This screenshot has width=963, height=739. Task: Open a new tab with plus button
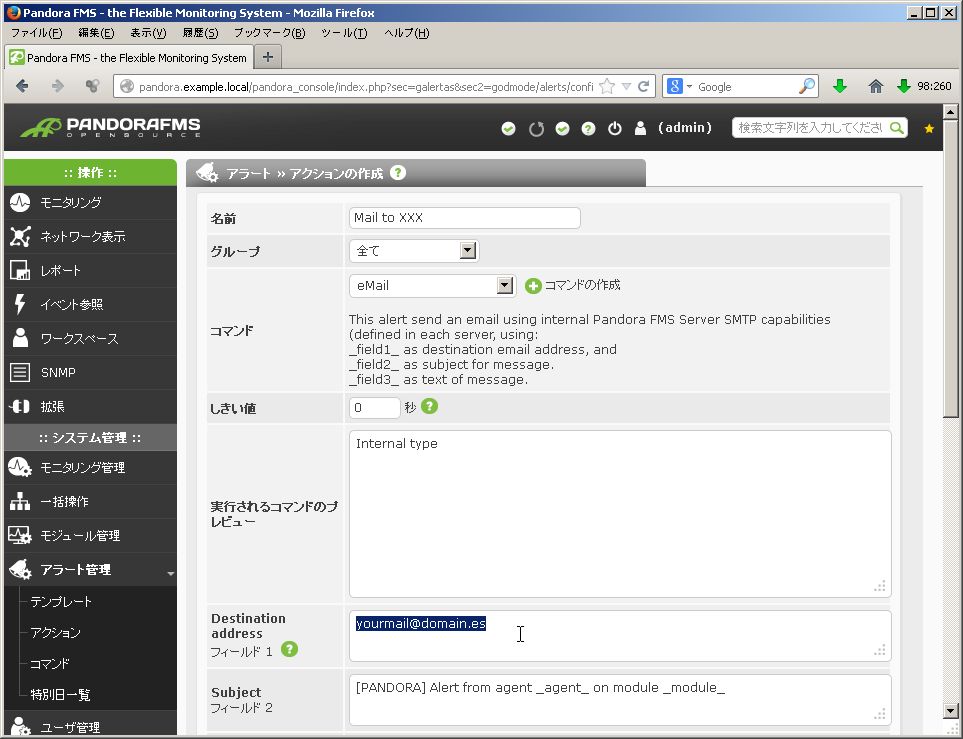[268, 57]
